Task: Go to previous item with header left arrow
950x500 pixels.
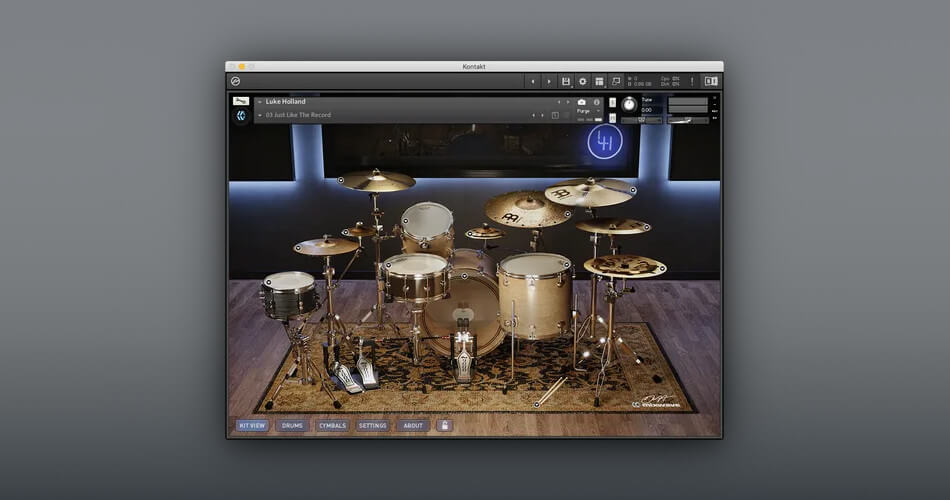Action: pos(533,81)
